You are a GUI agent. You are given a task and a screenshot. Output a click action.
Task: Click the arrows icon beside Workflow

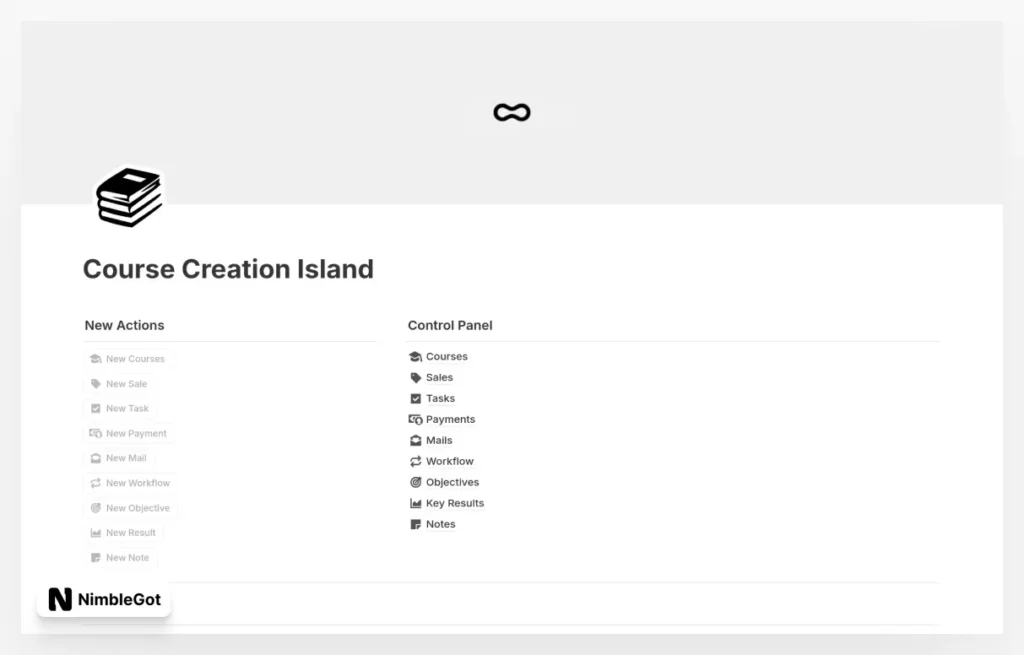(x=416, y=462)
